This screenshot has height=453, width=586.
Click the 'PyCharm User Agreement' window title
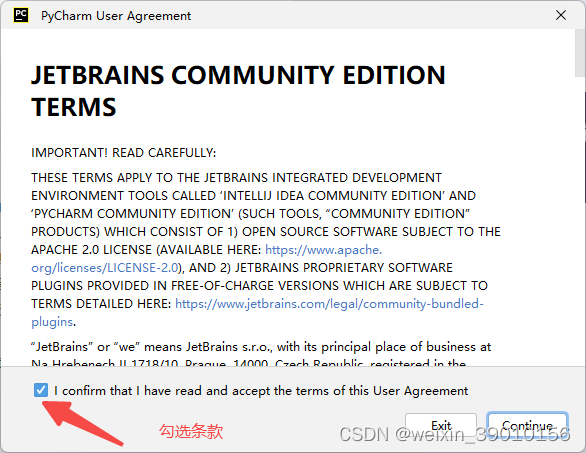coord(116,16)
